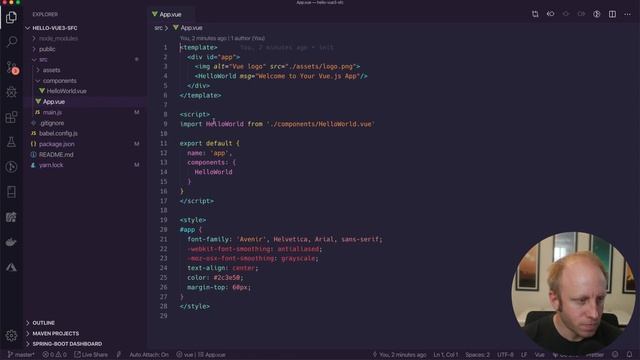This screenshot has width=640, height=360.
Task: Expand the SPRING-BOOT DASHBOARD section
Action: pyautogui.click(x=67, y=344)
